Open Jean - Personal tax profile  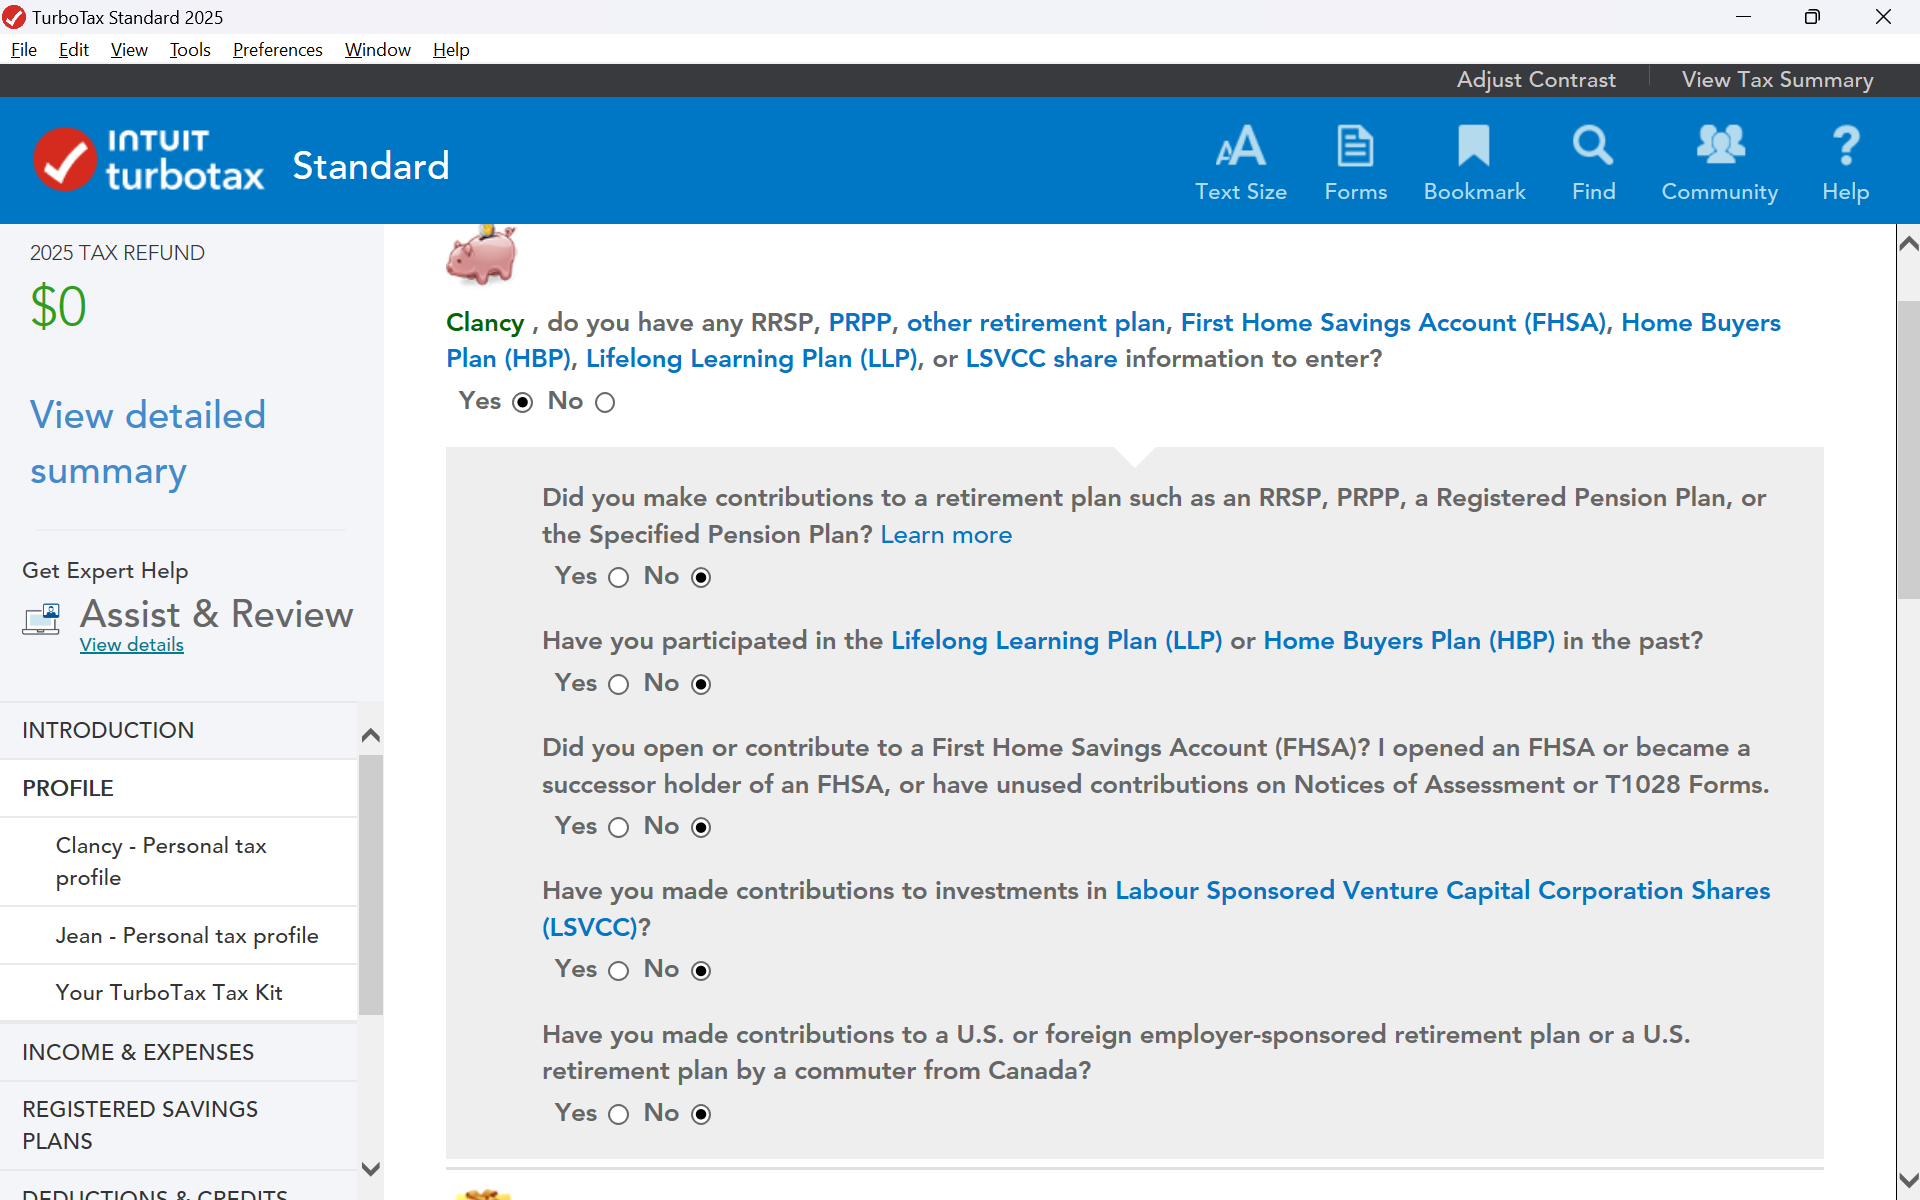(x=187, y=935)
